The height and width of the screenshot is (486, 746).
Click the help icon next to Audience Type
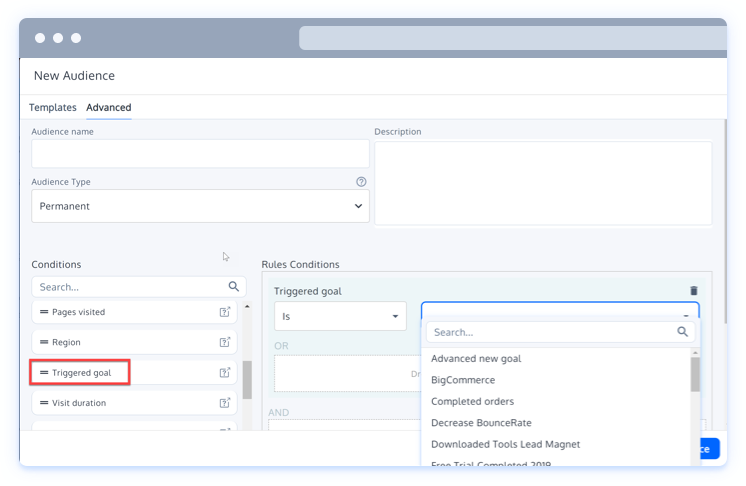click(x=361, y=182)
